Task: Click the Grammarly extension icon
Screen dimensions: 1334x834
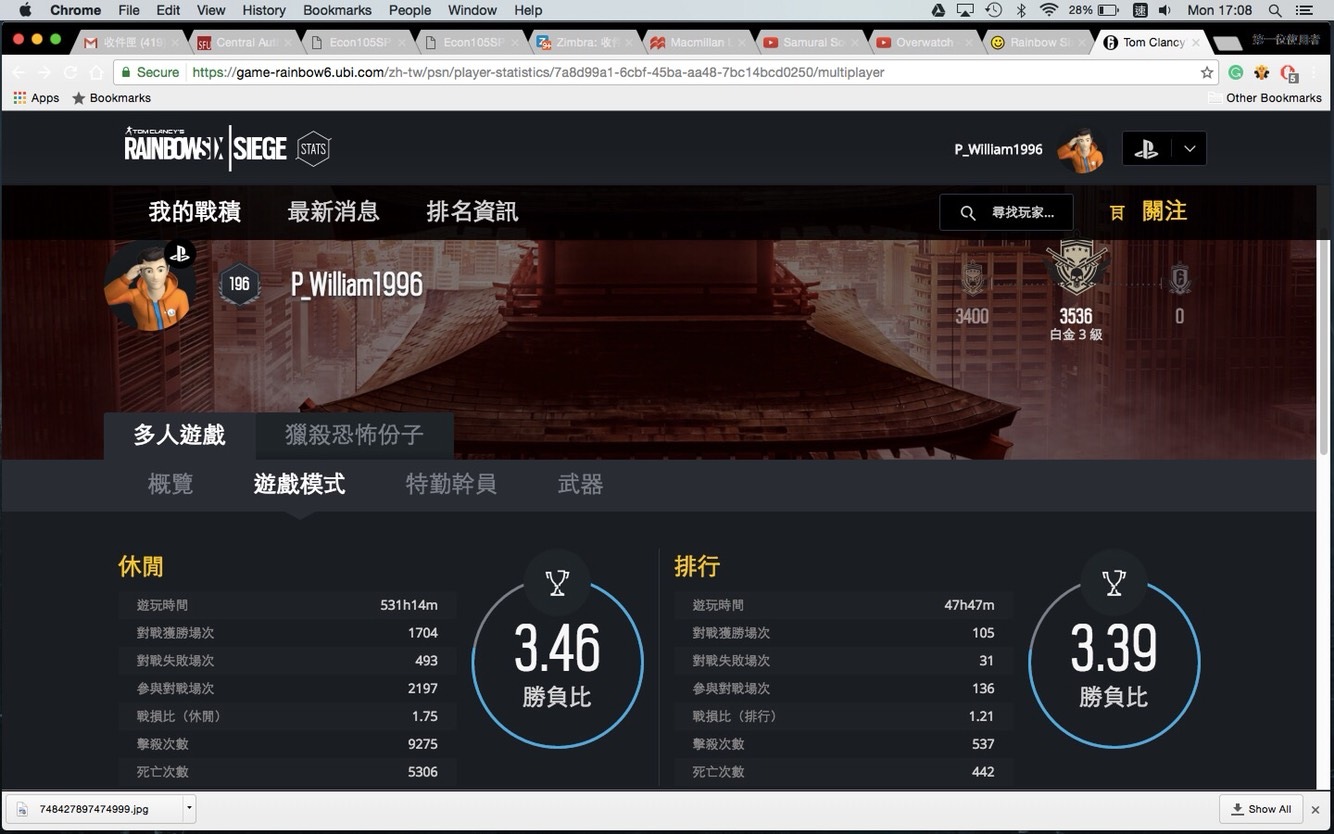Action: pyautogui.click(x=1236, y=72)
